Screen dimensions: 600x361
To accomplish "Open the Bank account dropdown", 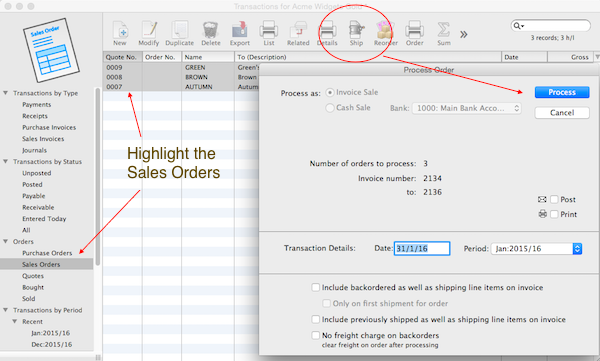I will click(466, 108).
